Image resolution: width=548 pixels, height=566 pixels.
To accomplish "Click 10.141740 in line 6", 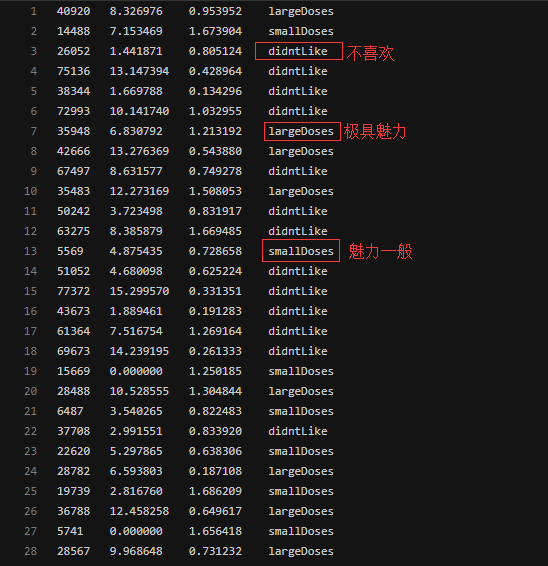I will [139, 111].
